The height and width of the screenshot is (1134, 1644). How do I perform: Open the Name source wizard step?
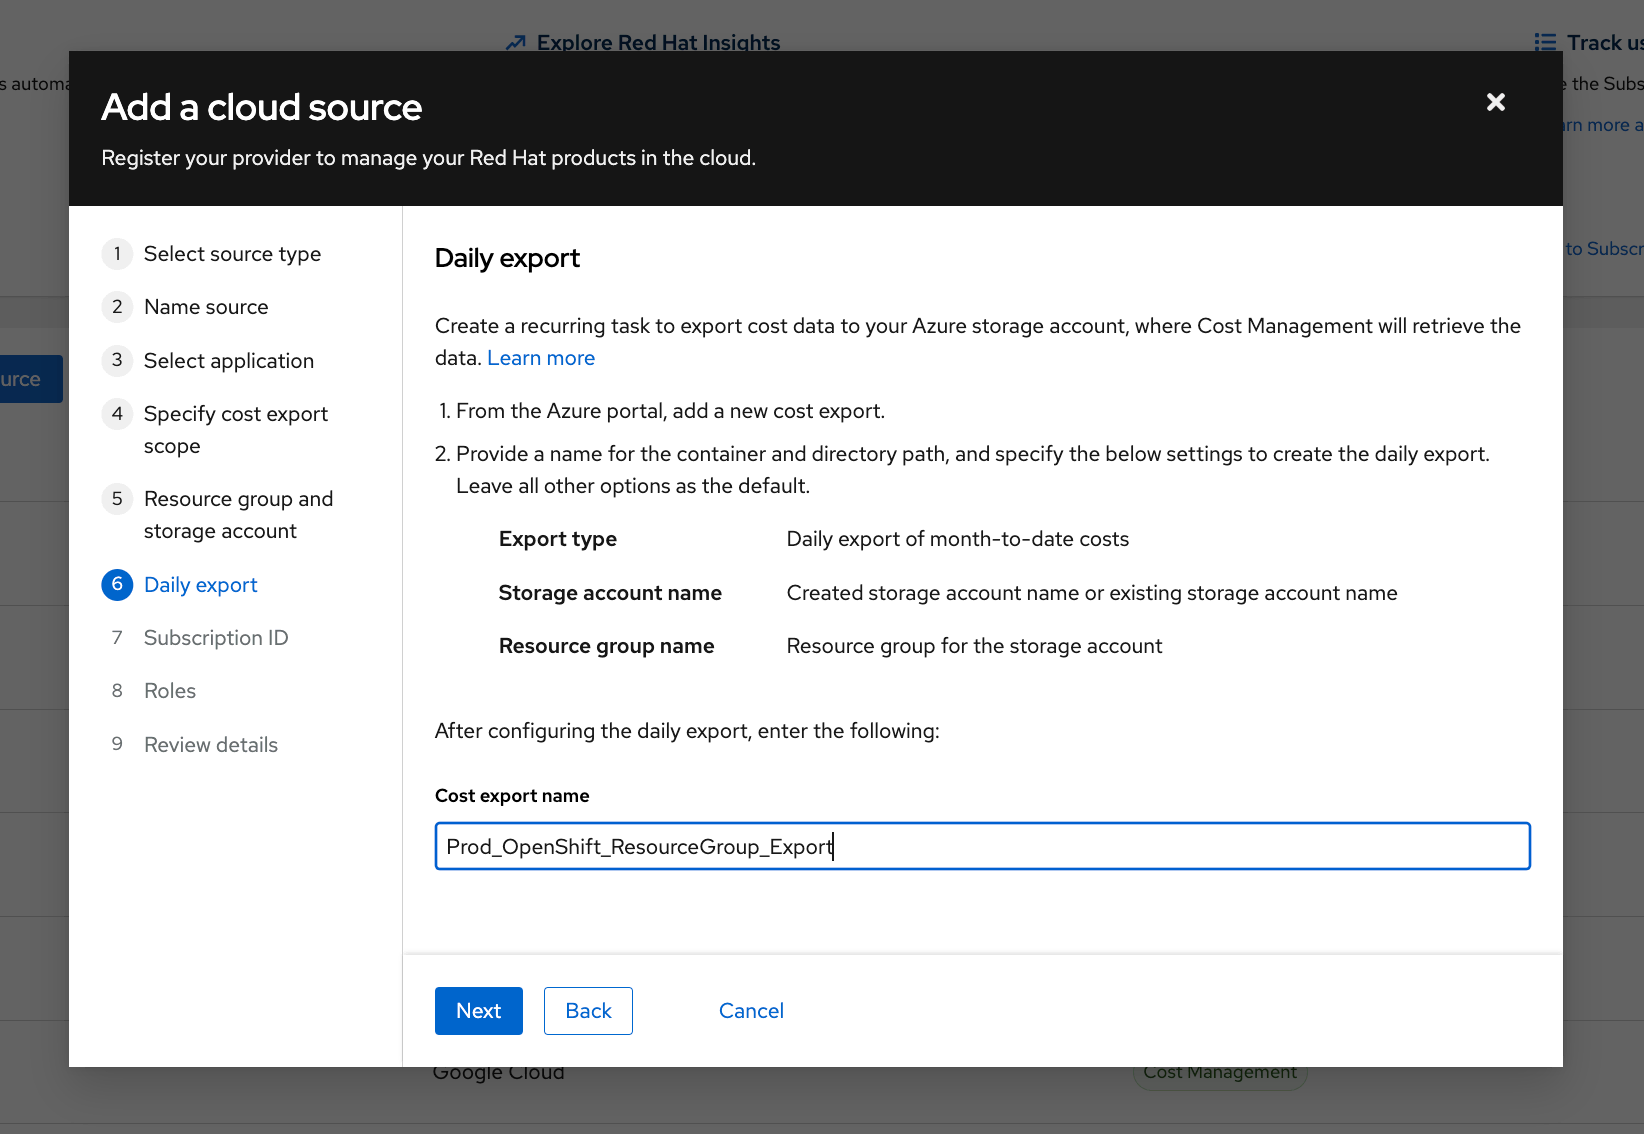[x=206, y=307]
